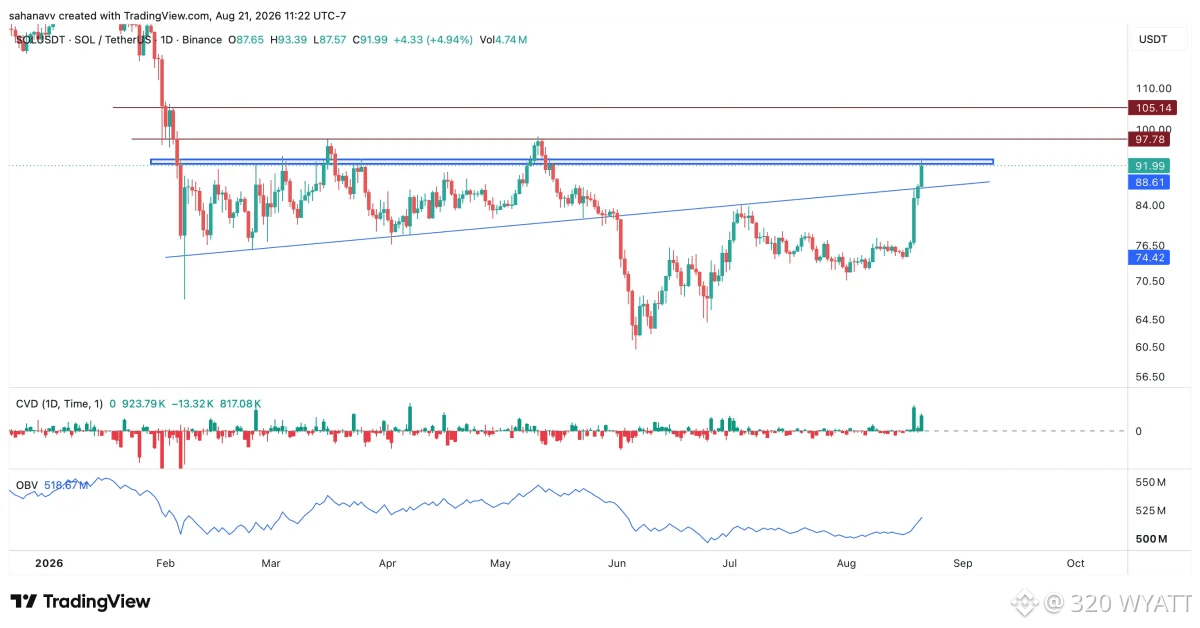Click the 56.50 price axis label
1200x628 pixels.
pyautogui.click(x=1152, y=377)
